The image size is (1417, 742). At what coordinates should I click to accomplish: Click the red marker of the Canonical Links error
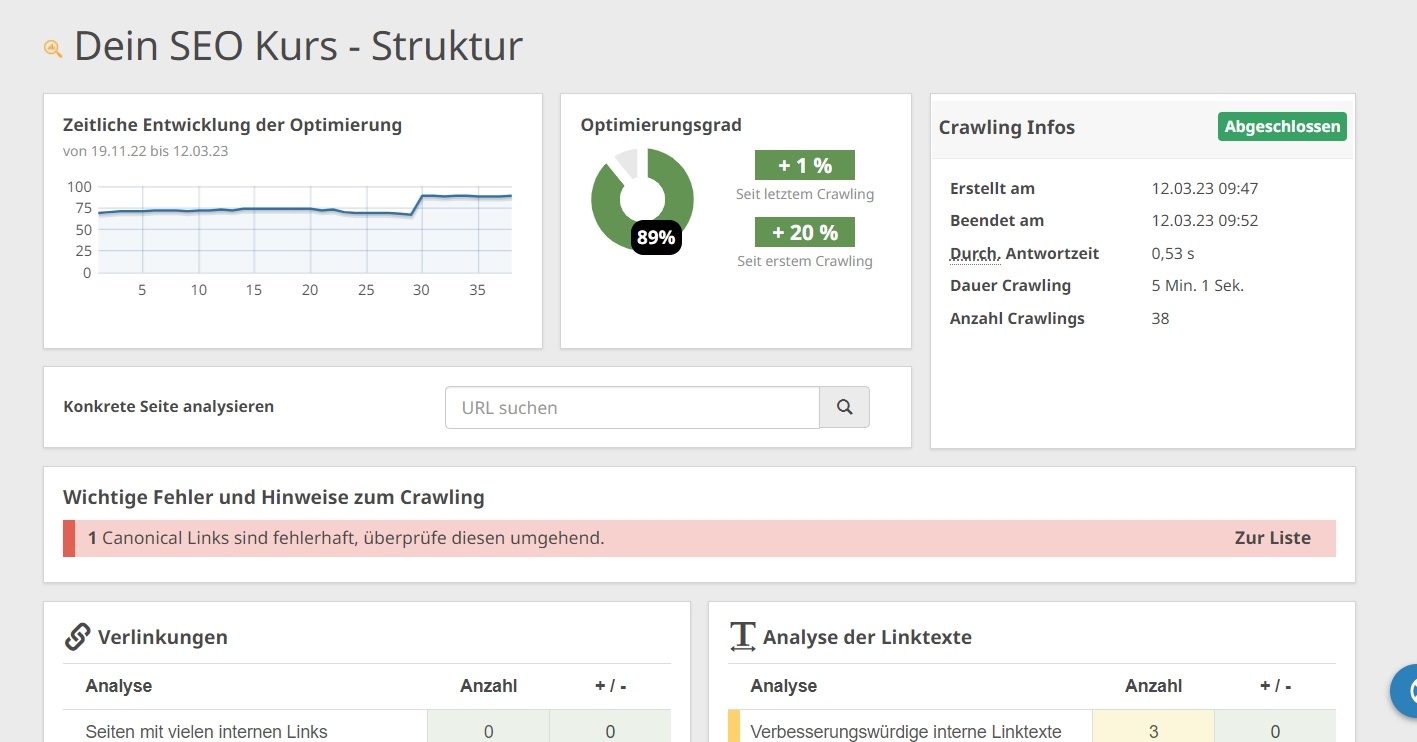[69, 538]
